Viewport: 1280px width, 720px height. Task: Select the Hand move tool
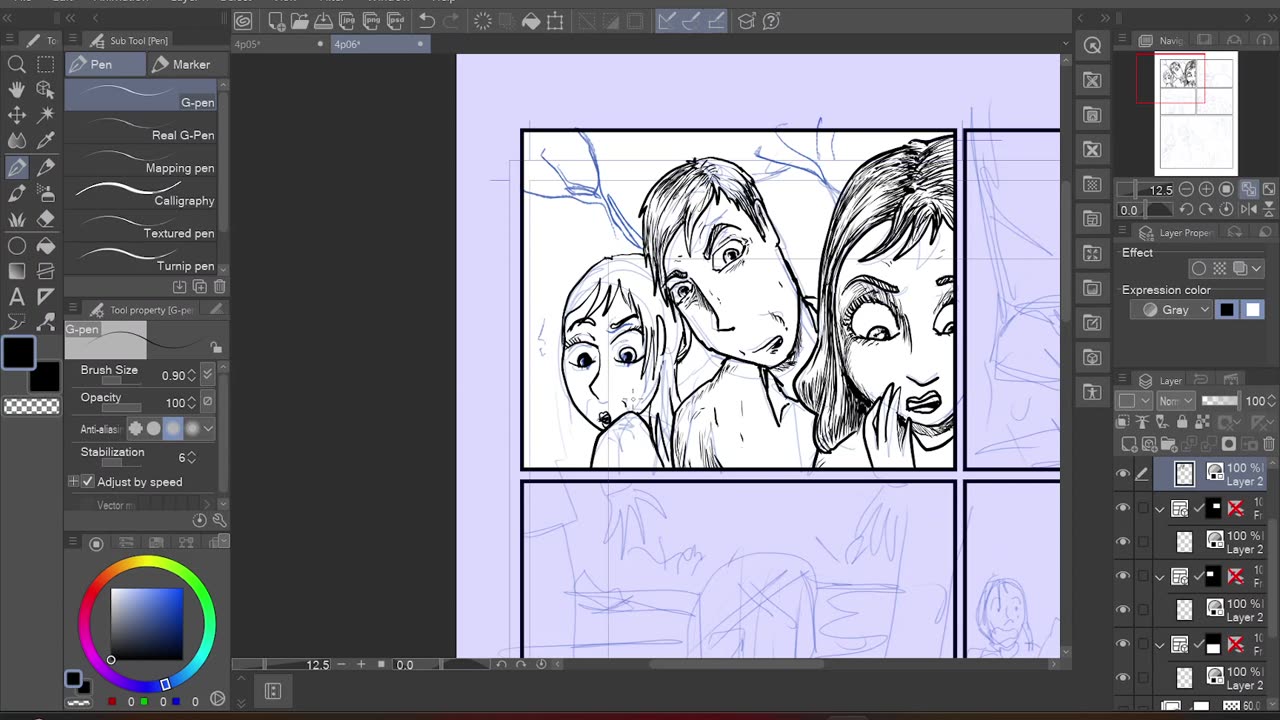coord(17,90)
